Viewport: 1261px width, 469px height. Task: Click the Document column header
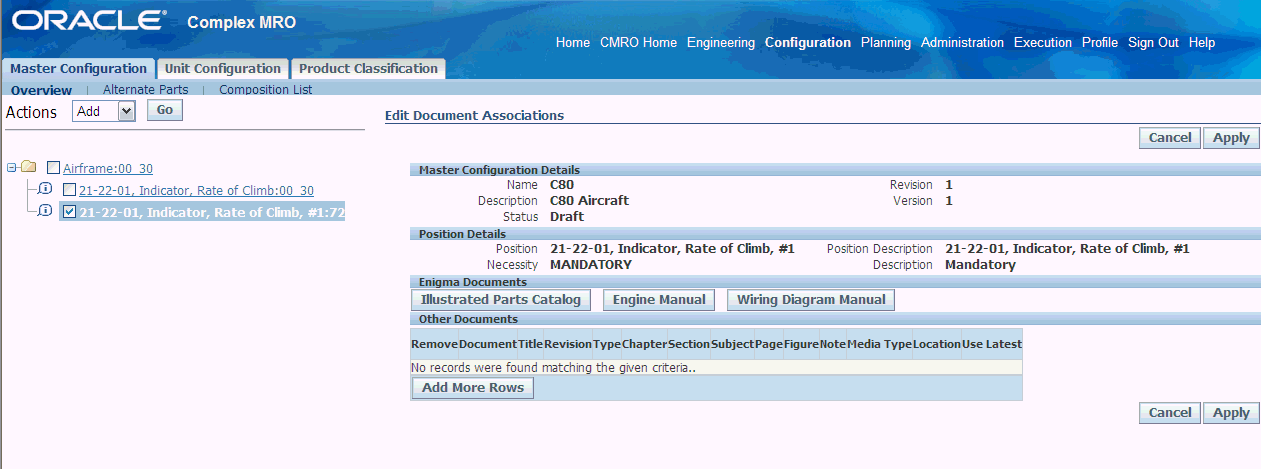point(488,344)
